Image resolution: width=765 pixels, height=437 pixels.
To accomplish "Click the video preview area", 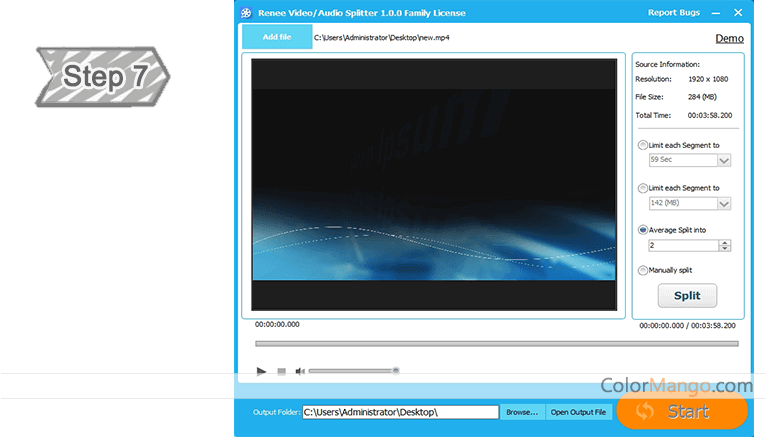I will 434,184.
